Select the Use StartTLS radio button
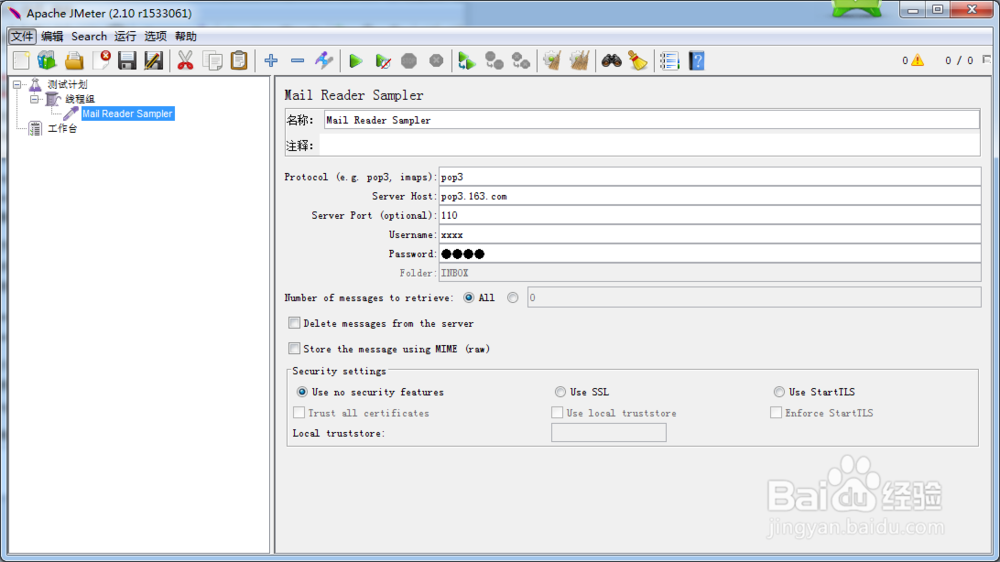The height and width of the screenshot is (562, 1000). [779, 392]
